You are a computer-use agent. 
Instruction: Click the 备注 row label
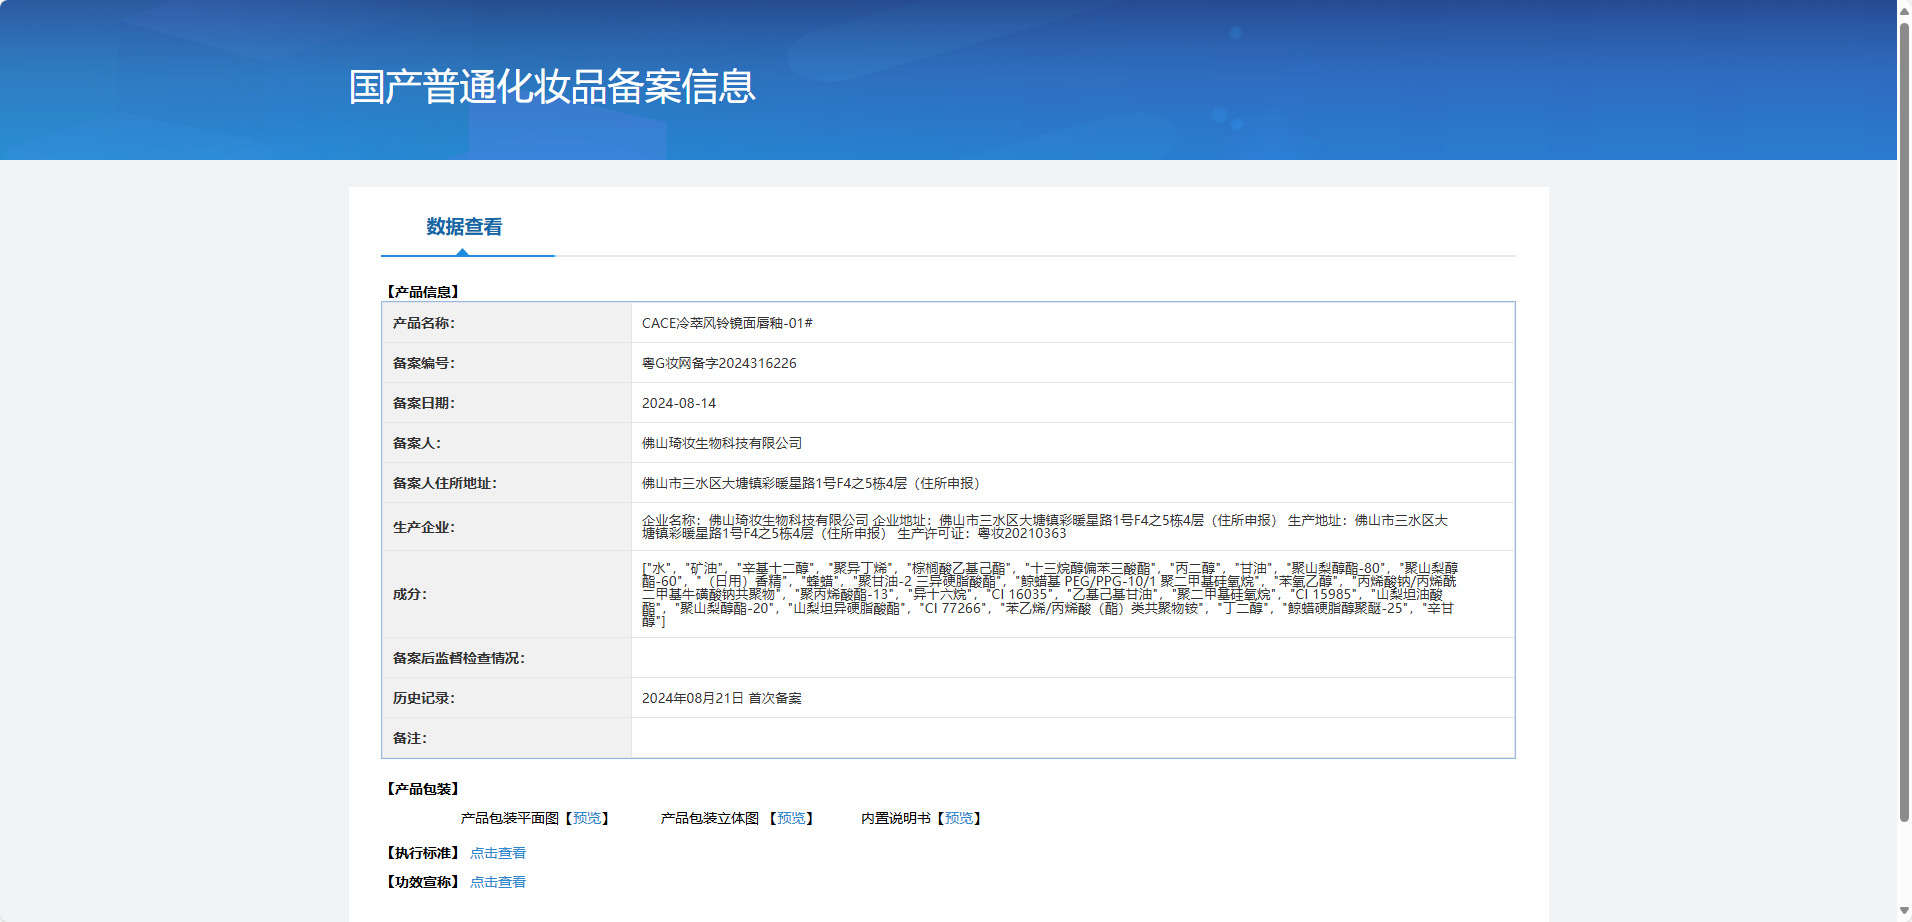(409, 738)
